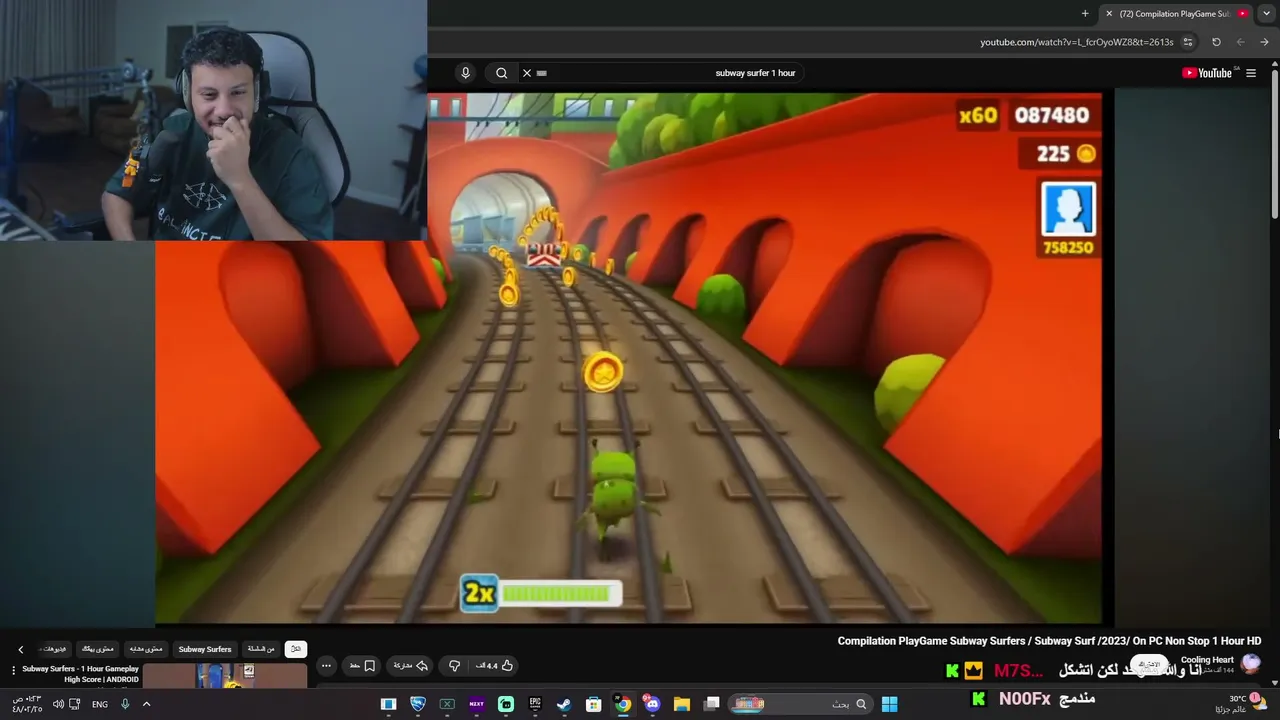
Task: Select the 'Subway Surfers' filter chip
Action: 205,649
